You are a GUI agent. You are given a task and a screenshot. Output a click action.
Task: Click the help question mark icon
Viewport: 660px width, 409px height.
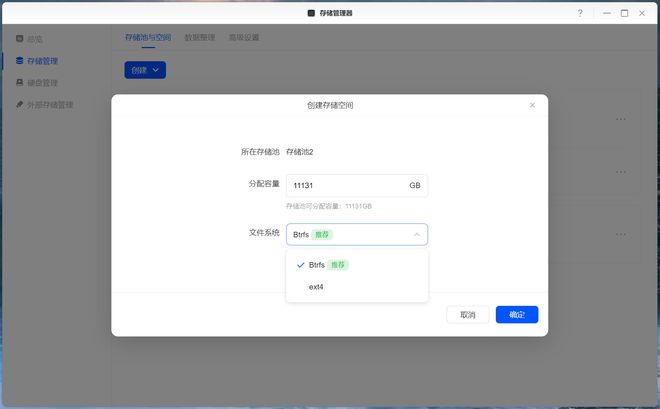click(580, 13)
